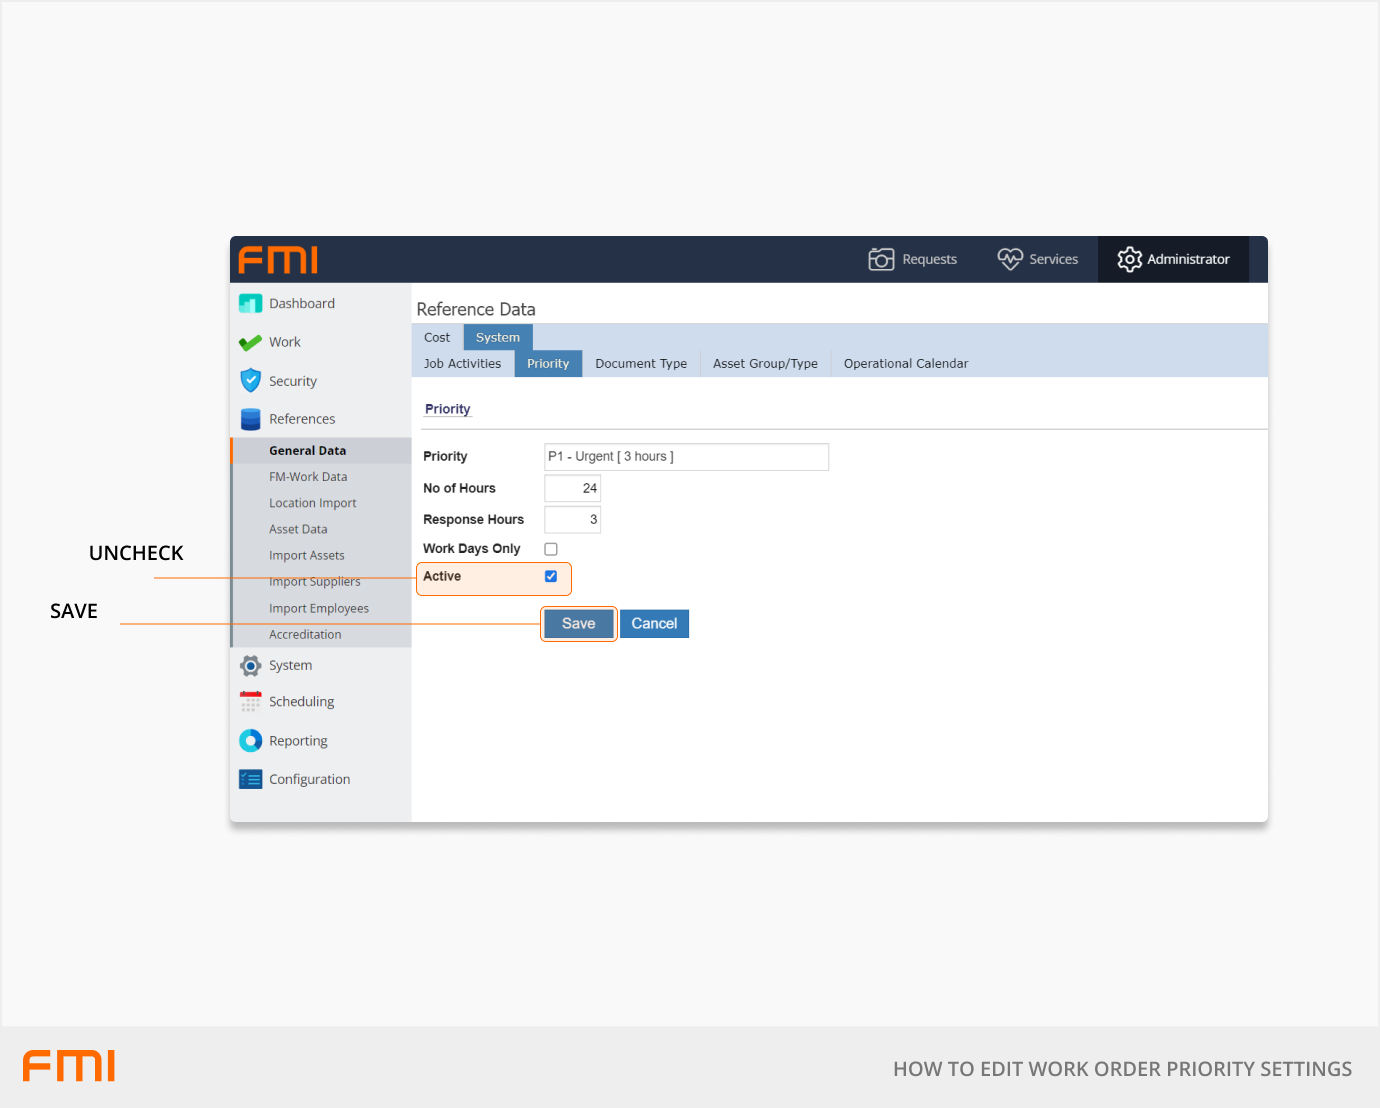Image resolution: width=1380 pixels, height=1108 pixels.
Task: Click the Dashboard chart icon in sidebar
Action: click(x=250, y=304)
